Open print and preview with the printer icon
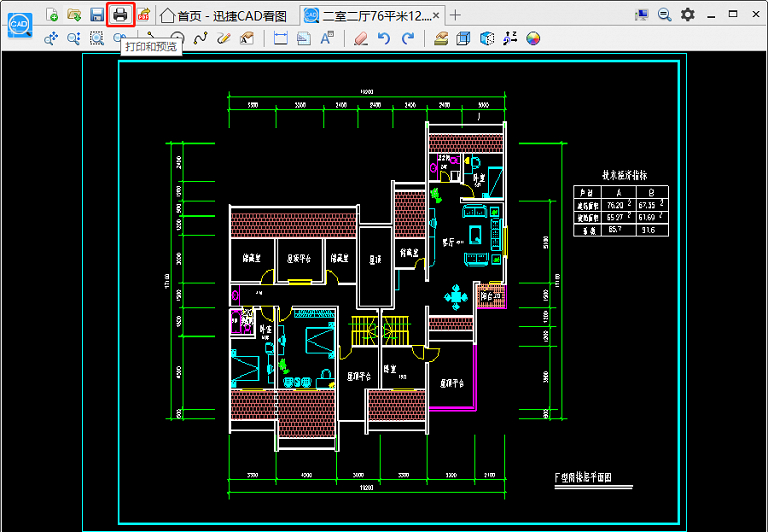Screen dimensions: 768x532 tap(120, 15)
